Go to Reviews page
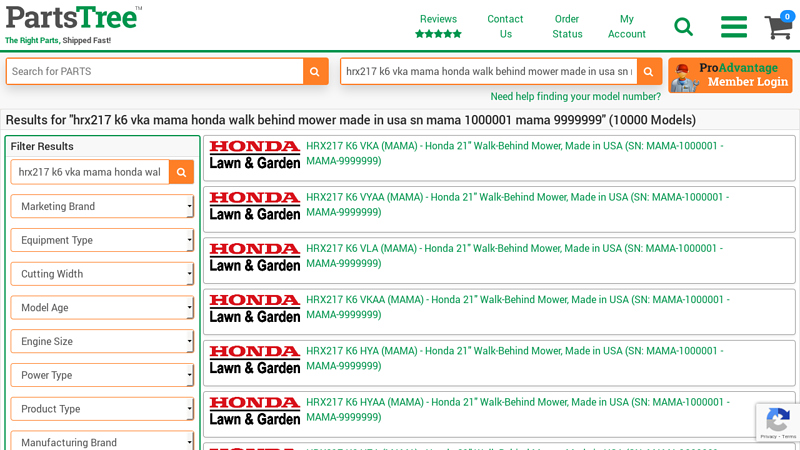Viewport: 800px width, 450px height. point(438,19)
